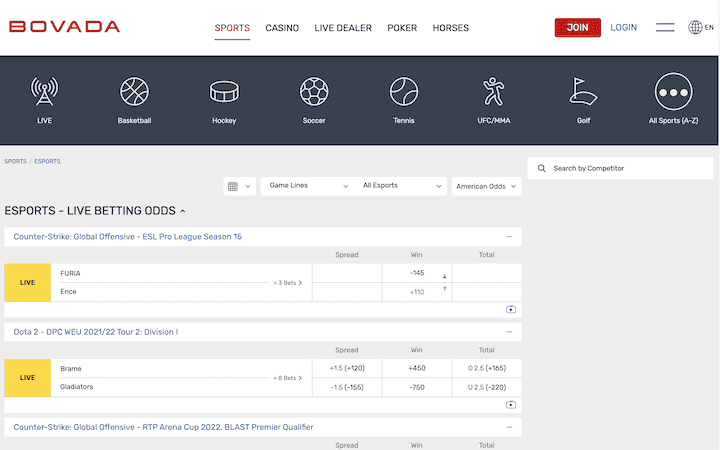The width and height of the screenshot is (720, 450).
Task: Select the Soccer sport icon
Action: 314,91
